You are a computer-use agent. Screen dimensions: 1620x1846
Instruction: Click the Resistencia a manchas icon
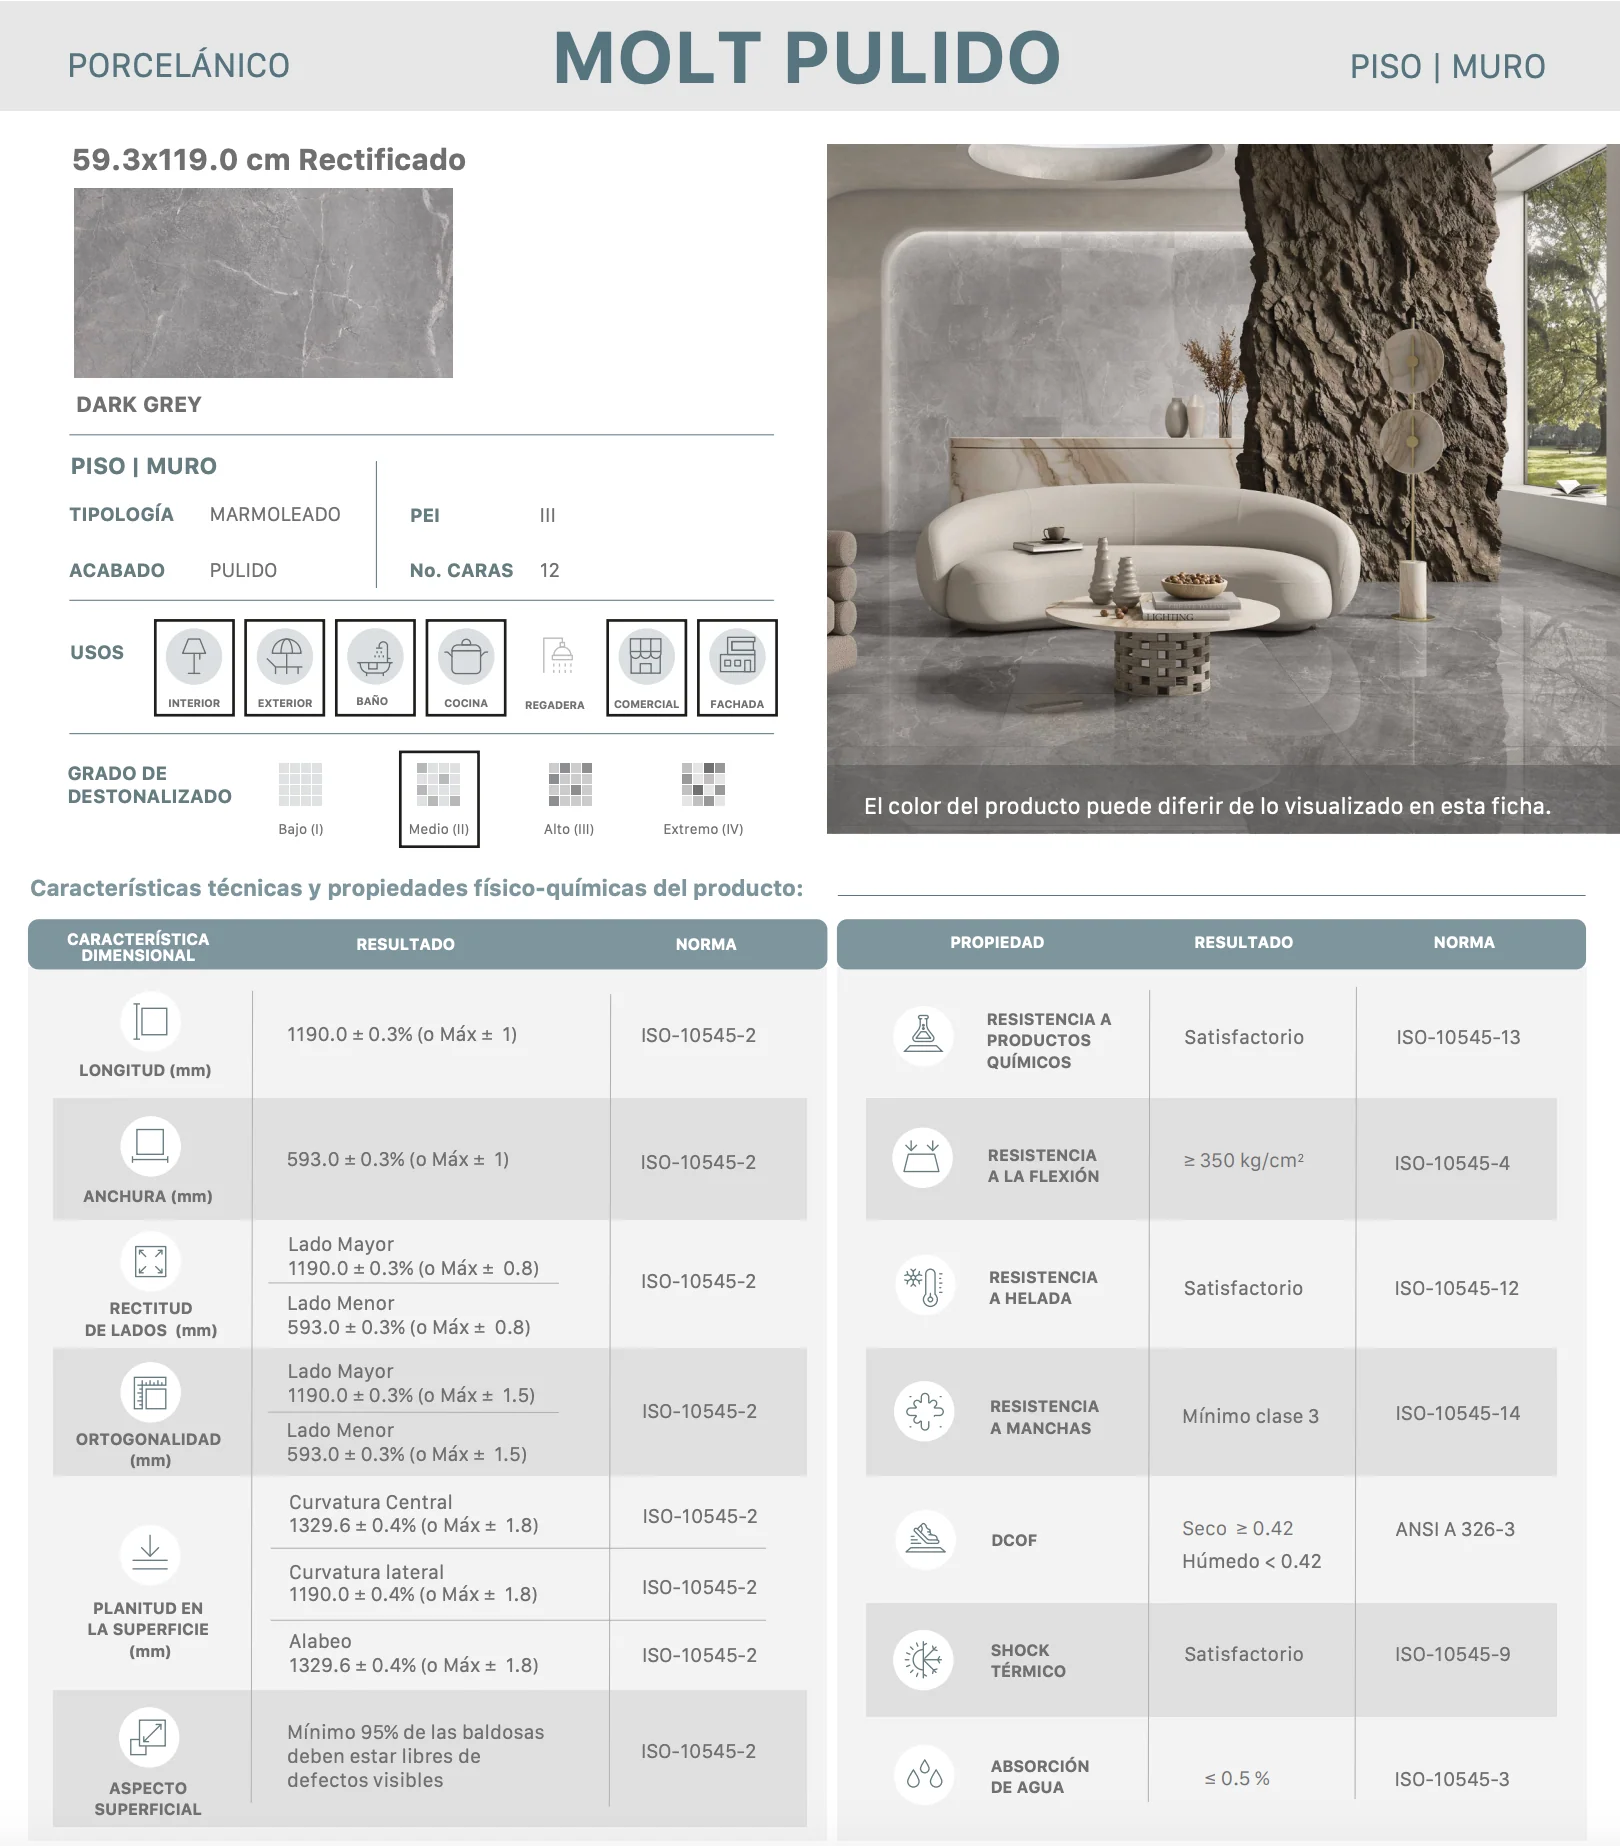924,1411
